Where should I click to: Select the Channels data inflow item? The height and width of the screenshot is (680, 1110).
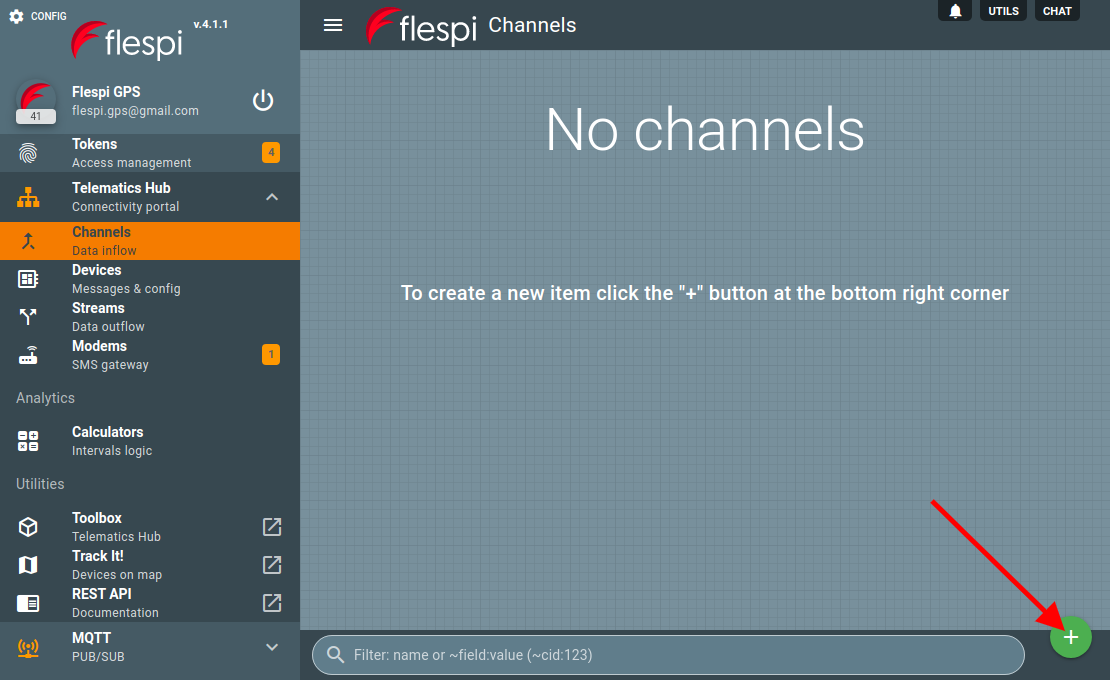[102, 241]
